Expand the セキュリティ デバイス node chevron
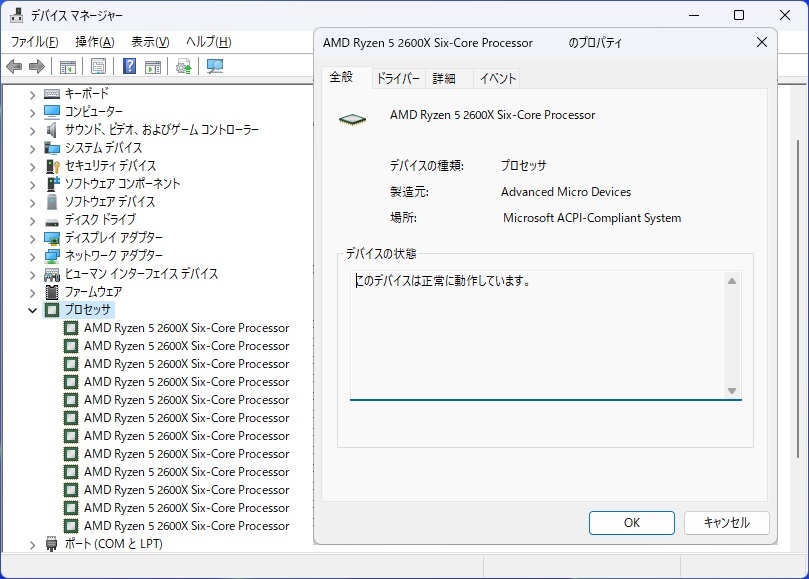Image resolution: width=809 pixels, height=579 pixels. pyautogui.click(x=33, y=167)
